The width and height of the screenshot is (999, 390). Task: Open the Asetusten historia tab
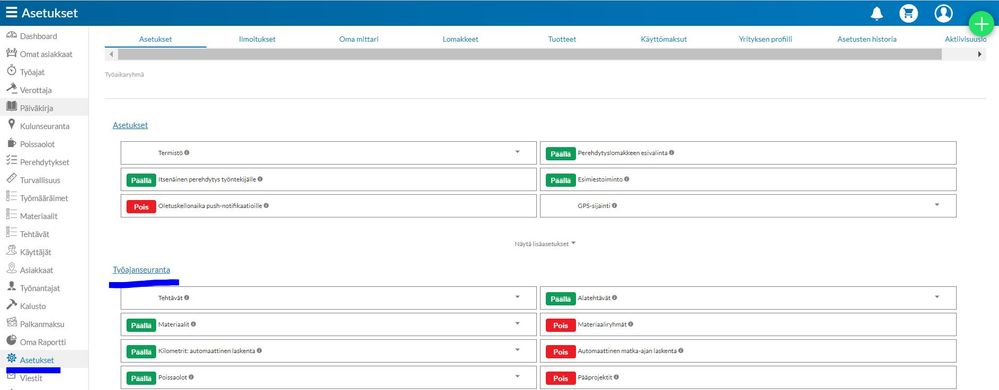point(866,39)
